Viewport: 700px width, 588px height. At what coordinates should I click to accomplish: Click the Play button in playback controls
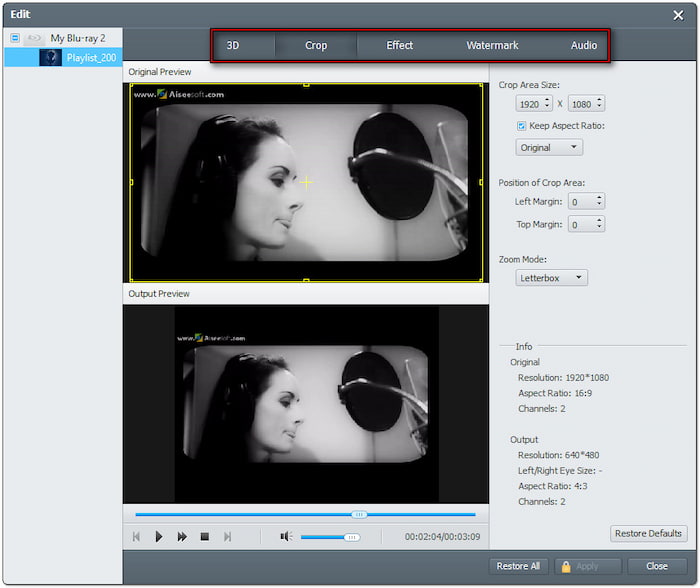point(159,537)
